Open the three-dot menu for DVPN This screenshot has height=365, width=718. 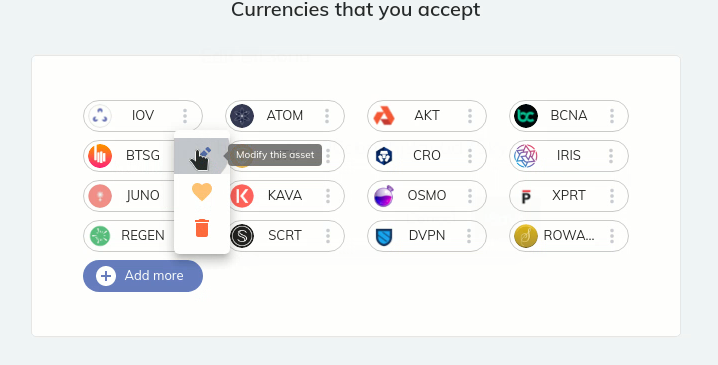469,236
